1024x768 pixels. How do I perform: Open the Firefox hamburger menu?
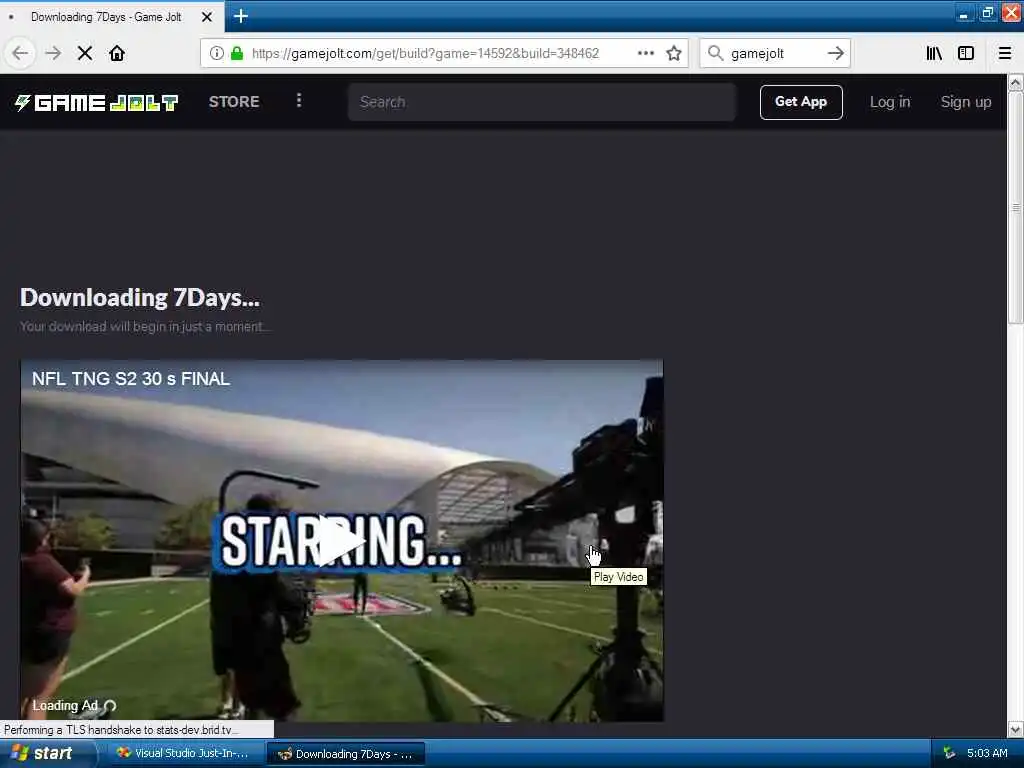1005,53
